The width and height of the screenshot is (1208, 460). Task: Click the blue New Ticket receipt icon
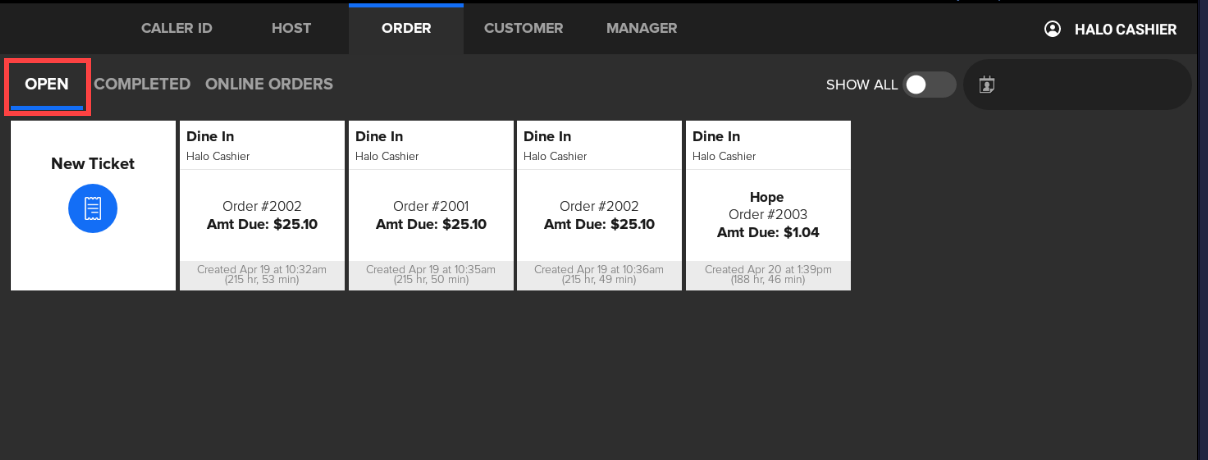(93, 208)
